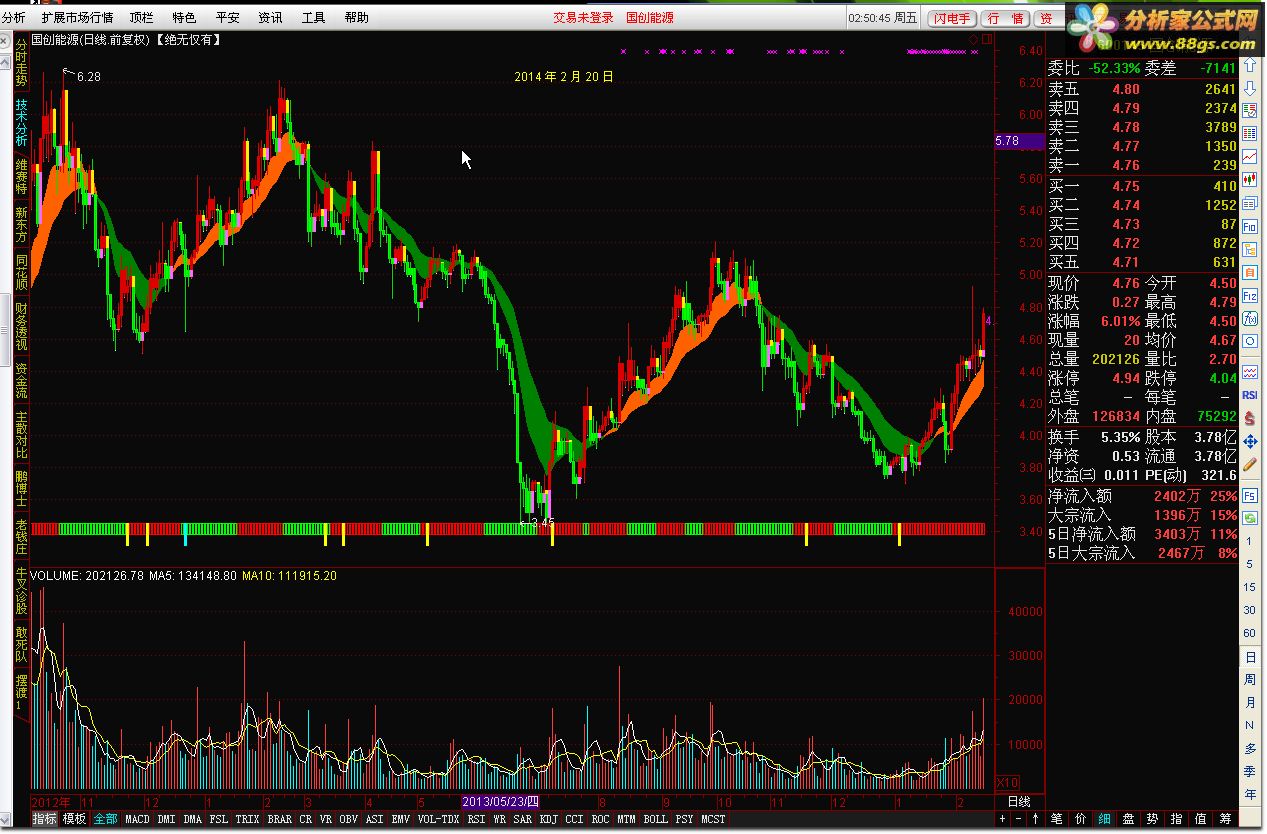Select 周 weekly period button
Image resolution: width=1267 pixels, height=834 pixels.
pos(1250,680)
